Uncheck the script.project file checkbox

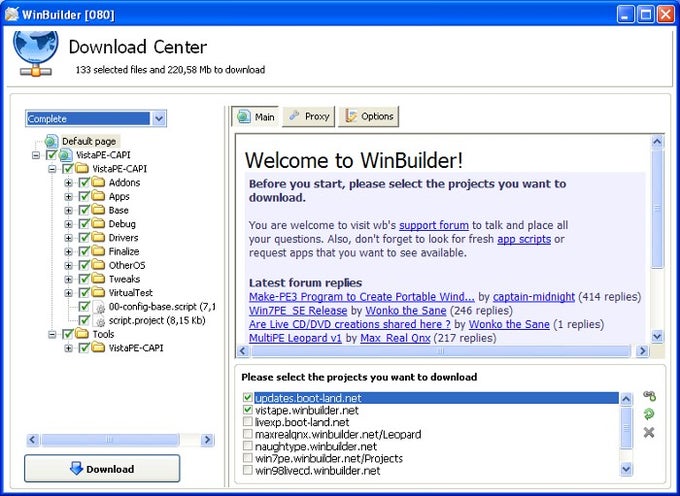84,320
